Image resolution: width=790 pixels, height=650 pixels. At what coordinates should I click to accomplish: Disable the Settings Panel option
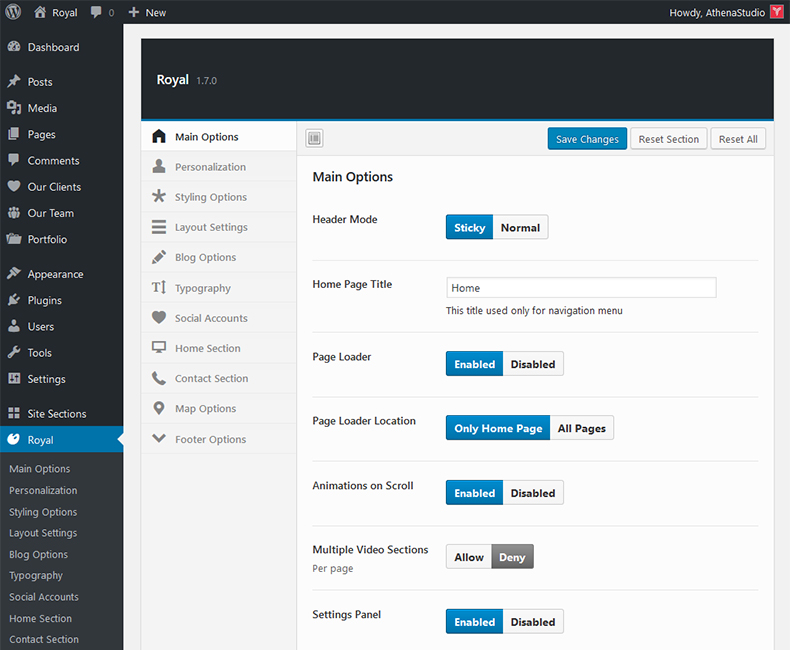[533, 622]
